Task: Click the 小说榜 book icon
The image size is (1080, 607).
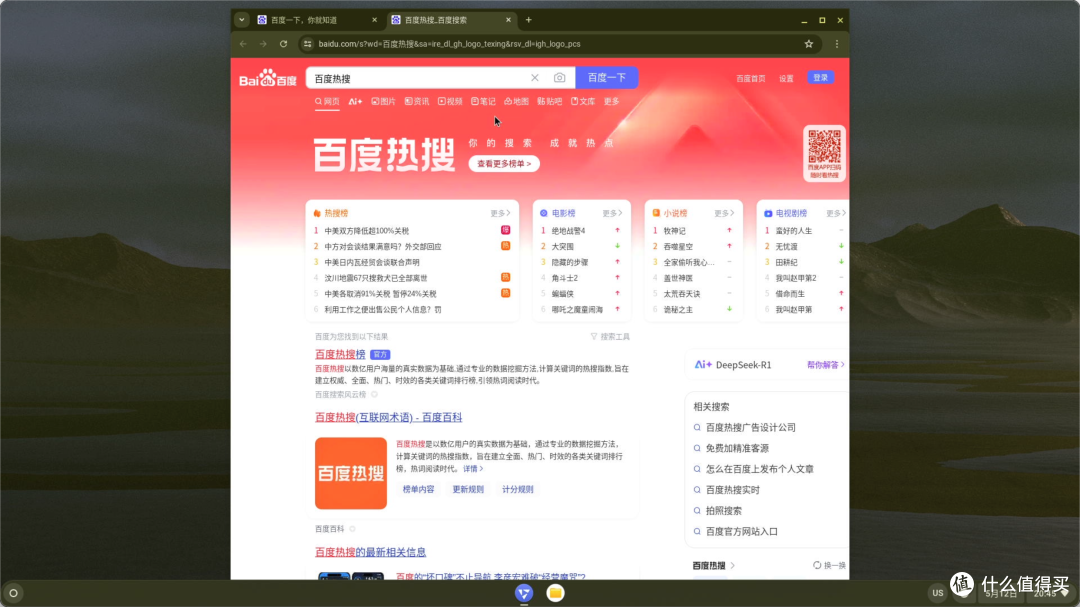Action: click(x=656, y=214)
